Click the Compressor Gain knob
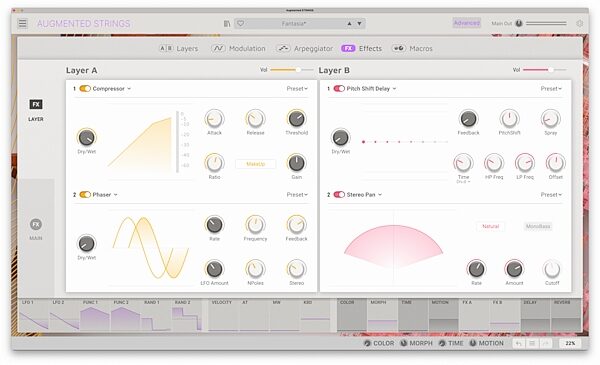 pos(297,163)
